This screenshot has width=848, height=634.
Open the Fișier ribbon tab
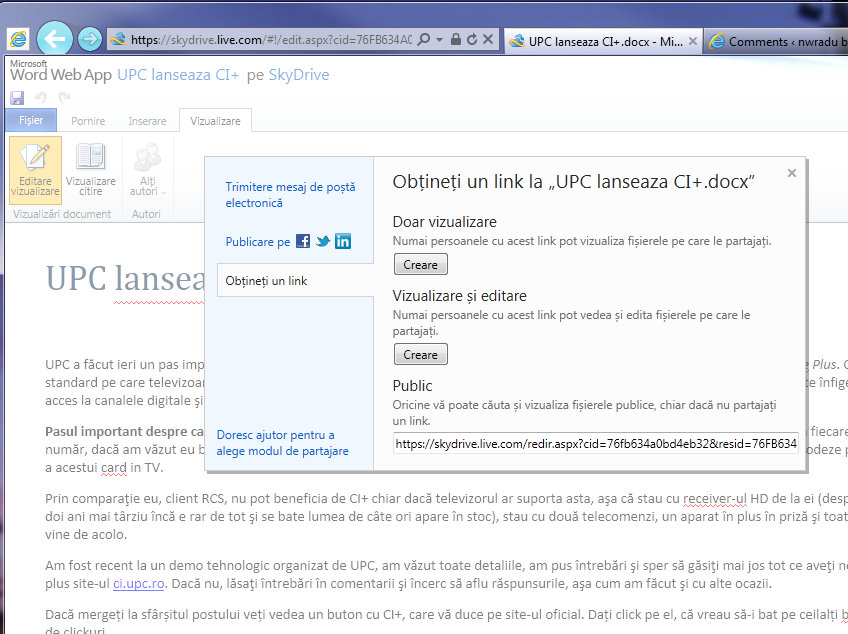pos(31,120)
